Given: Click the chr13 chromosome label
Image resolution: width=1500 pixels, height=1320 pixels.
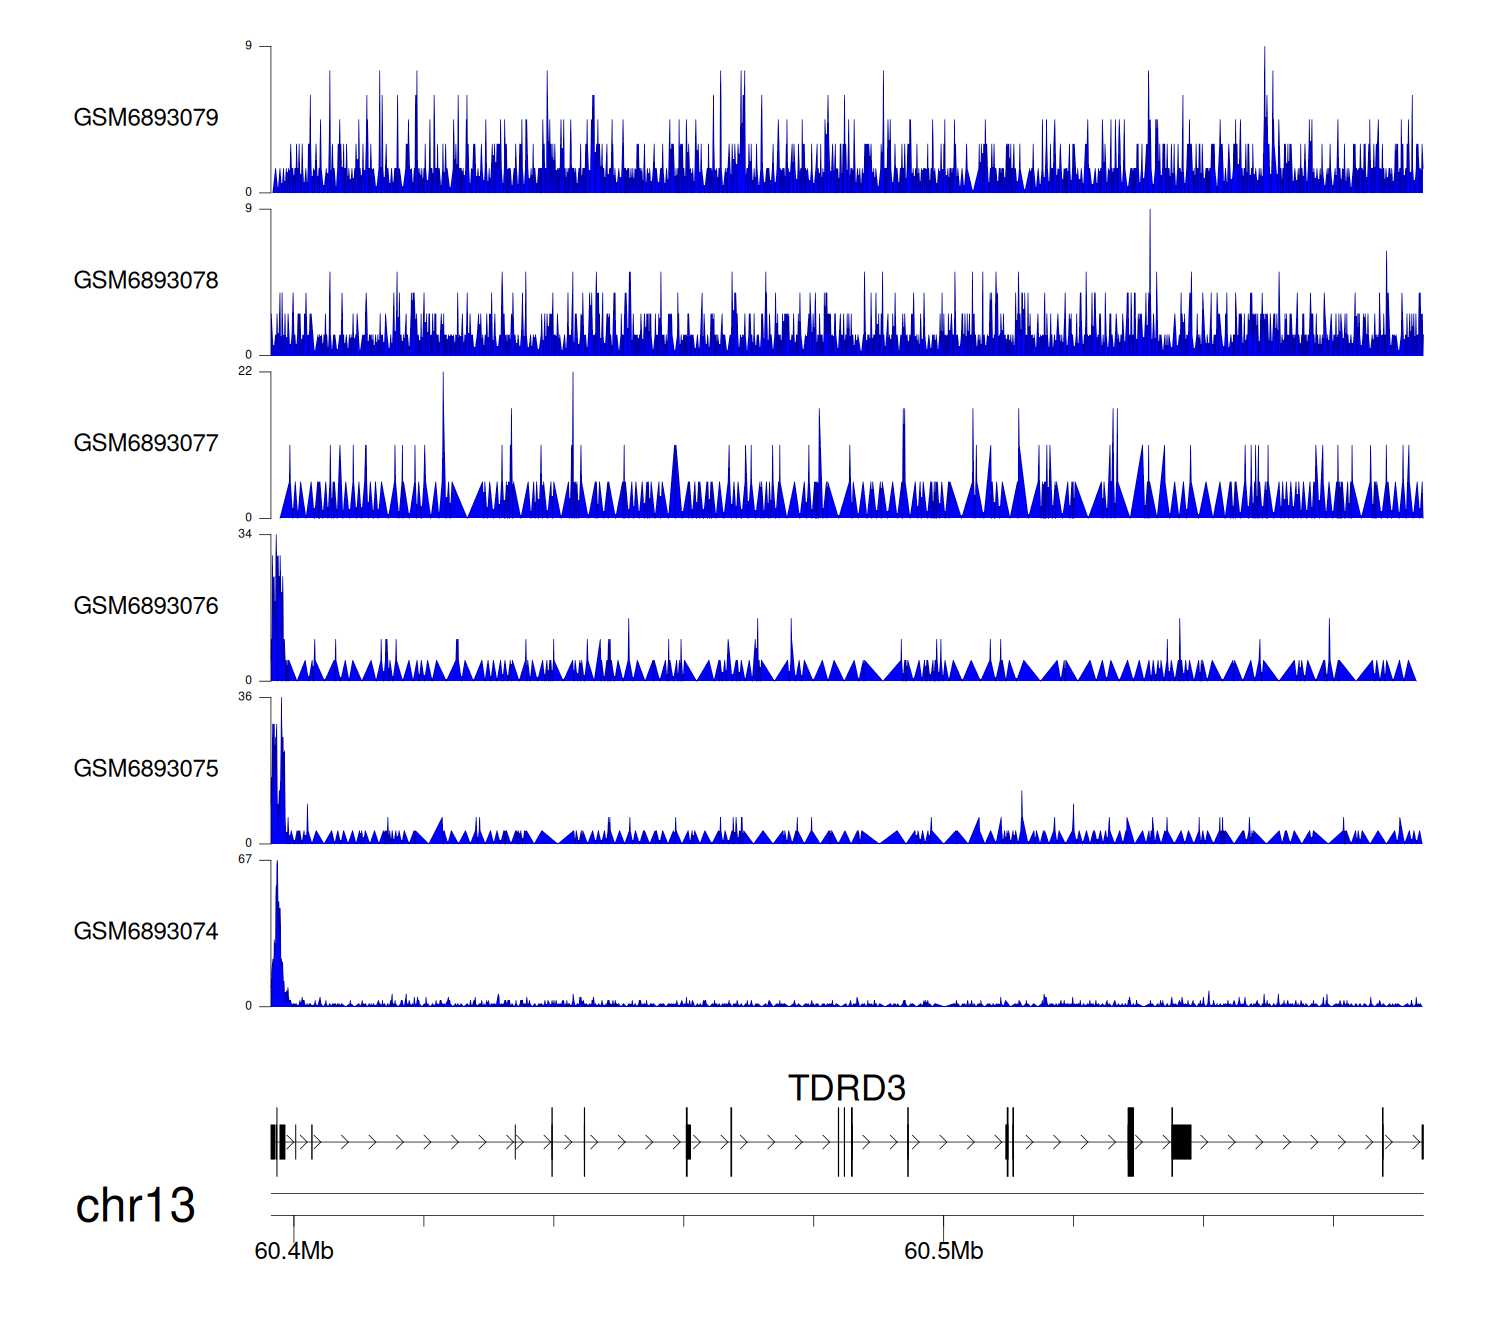Looking at the screenshot, I should click(135, 1206).
